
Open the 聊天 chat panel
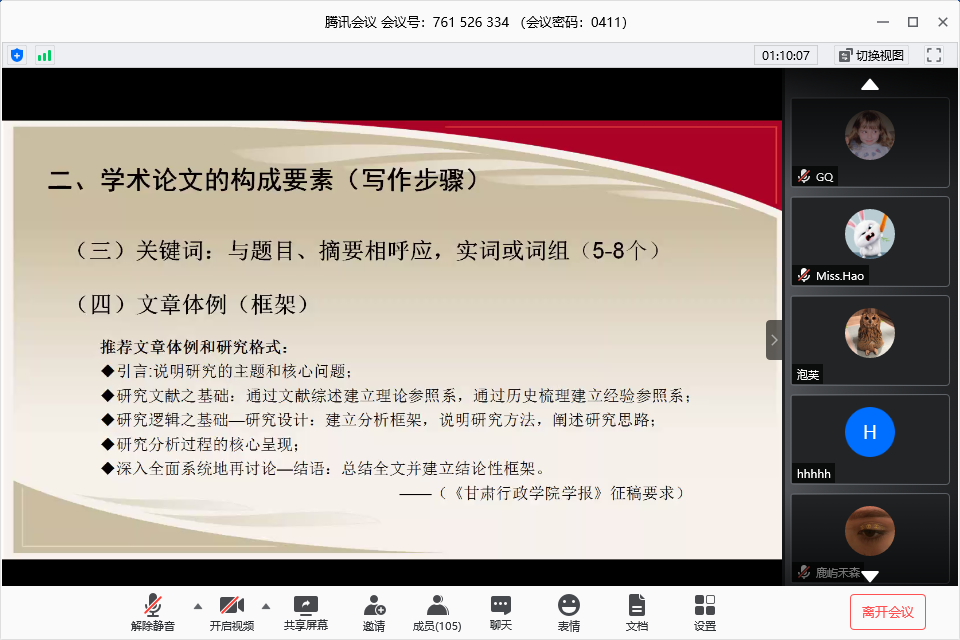point(501,612)
